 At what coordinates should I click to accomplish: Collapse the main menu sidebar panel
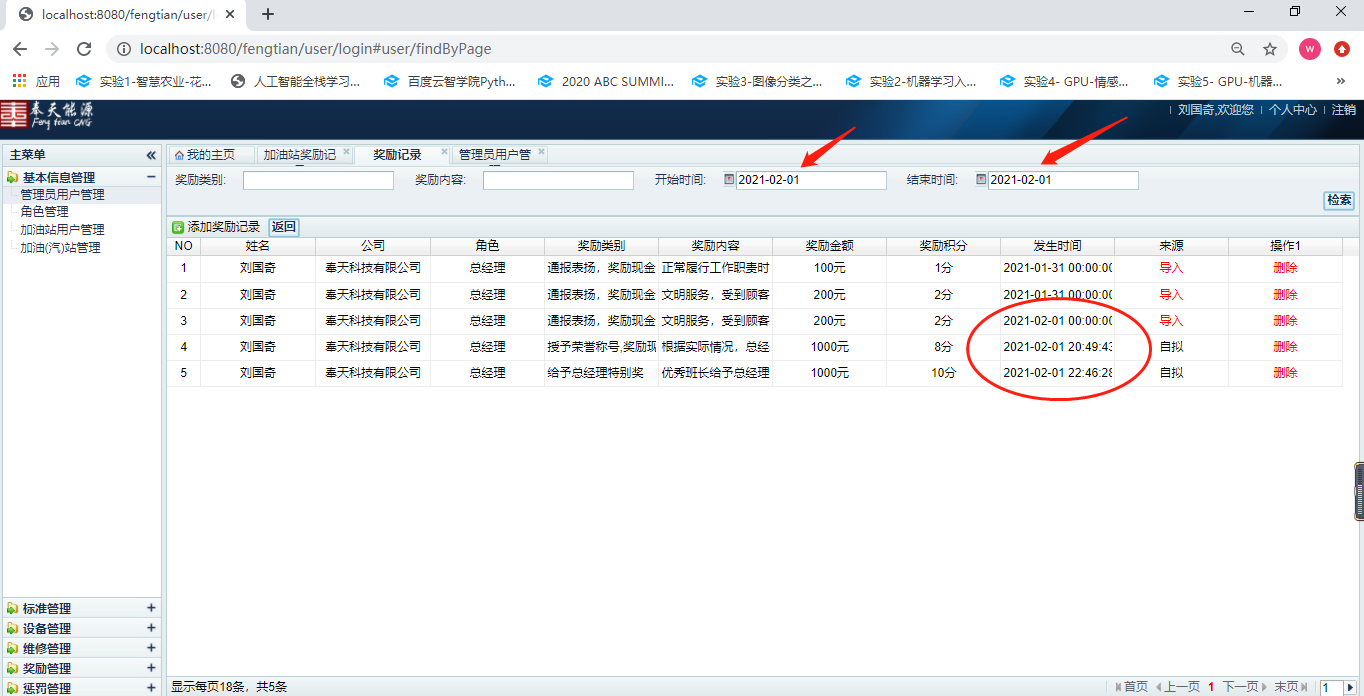[151, 155]
